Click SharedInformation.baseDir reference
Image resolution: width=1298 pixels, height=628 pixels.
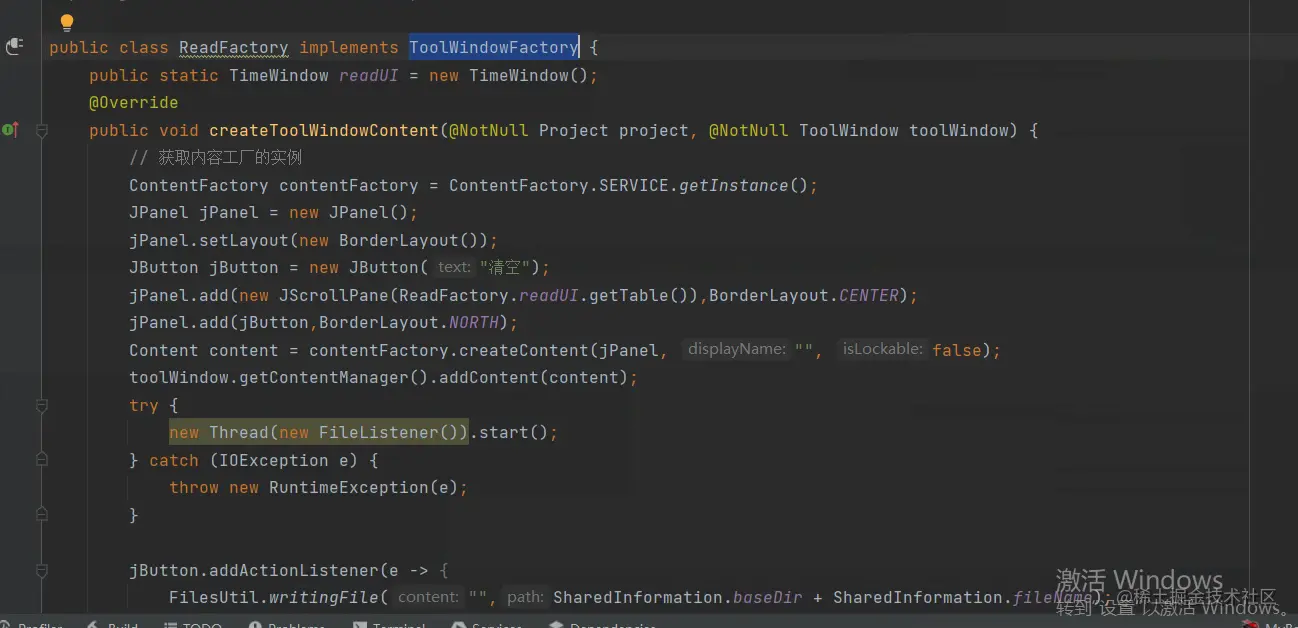[678, 597]
